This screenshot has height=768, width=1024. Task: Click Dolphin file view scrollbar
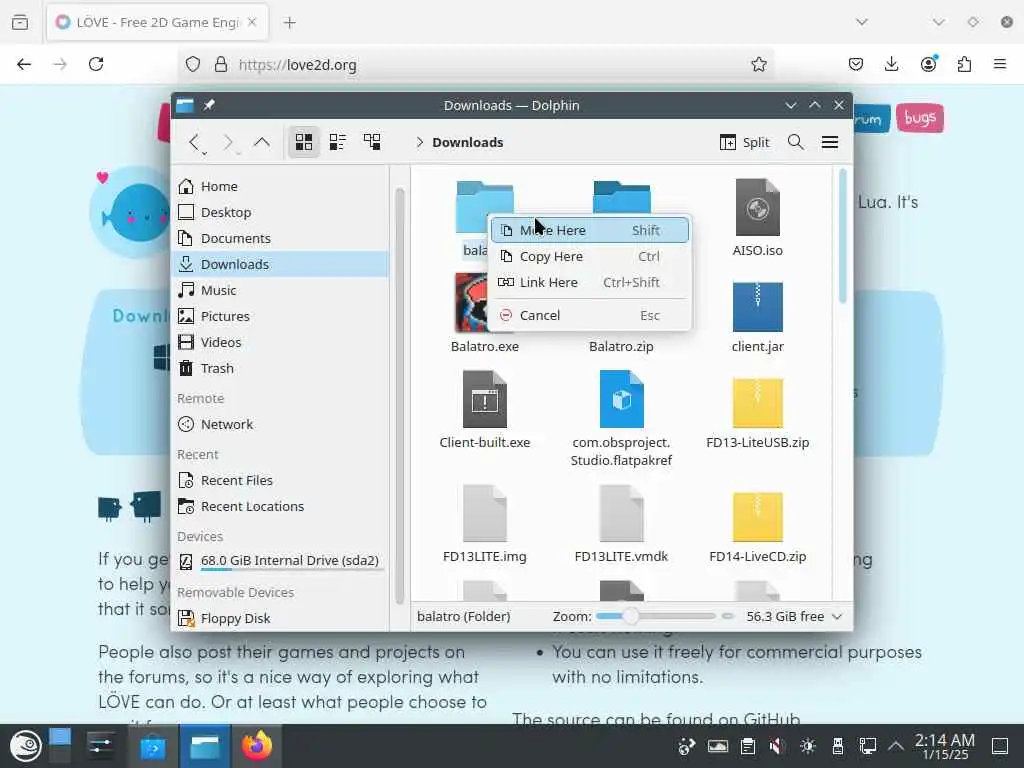pos(842,236)
